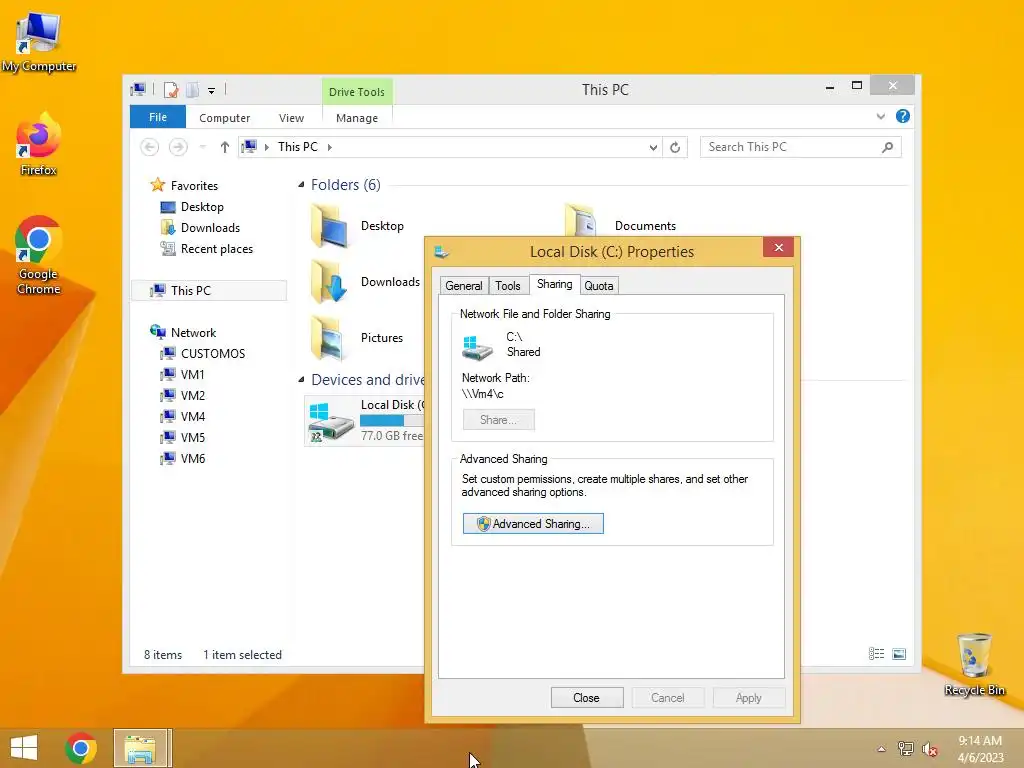1024x768 pixels.
Task: Open Desktop under Favorites
Action: tap(202, 207)
